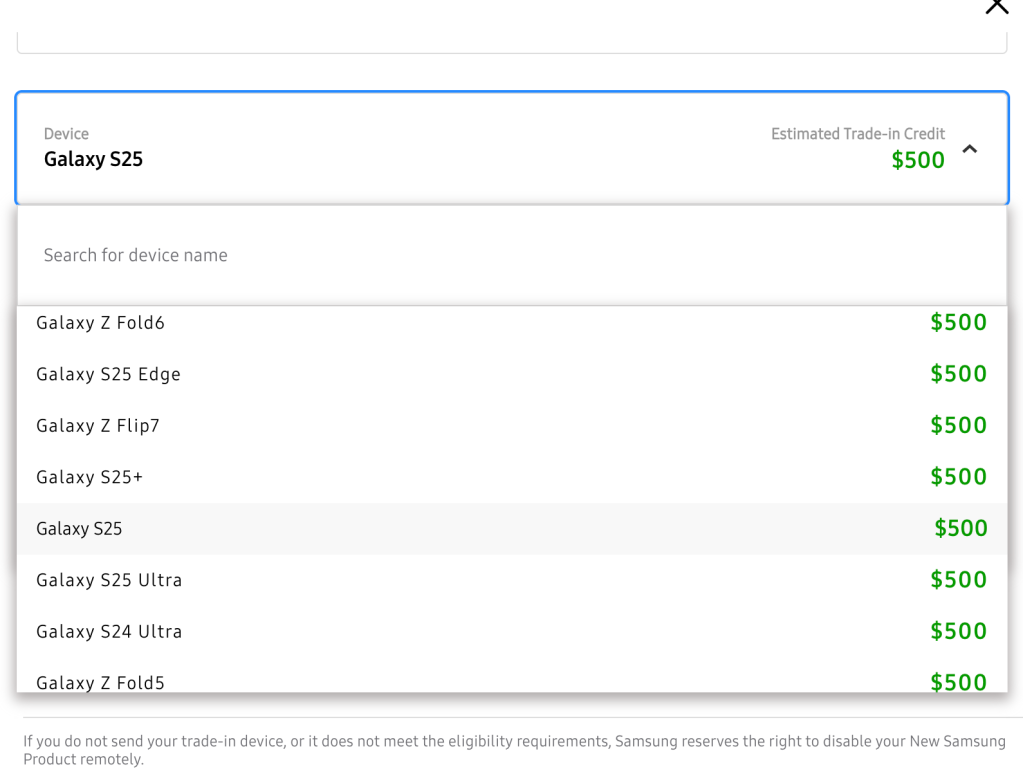This screenshot has height=776, width=1023.
Task: Click the Estimated Trade-in Credit $500 value
Action: (x=917, y=160)
